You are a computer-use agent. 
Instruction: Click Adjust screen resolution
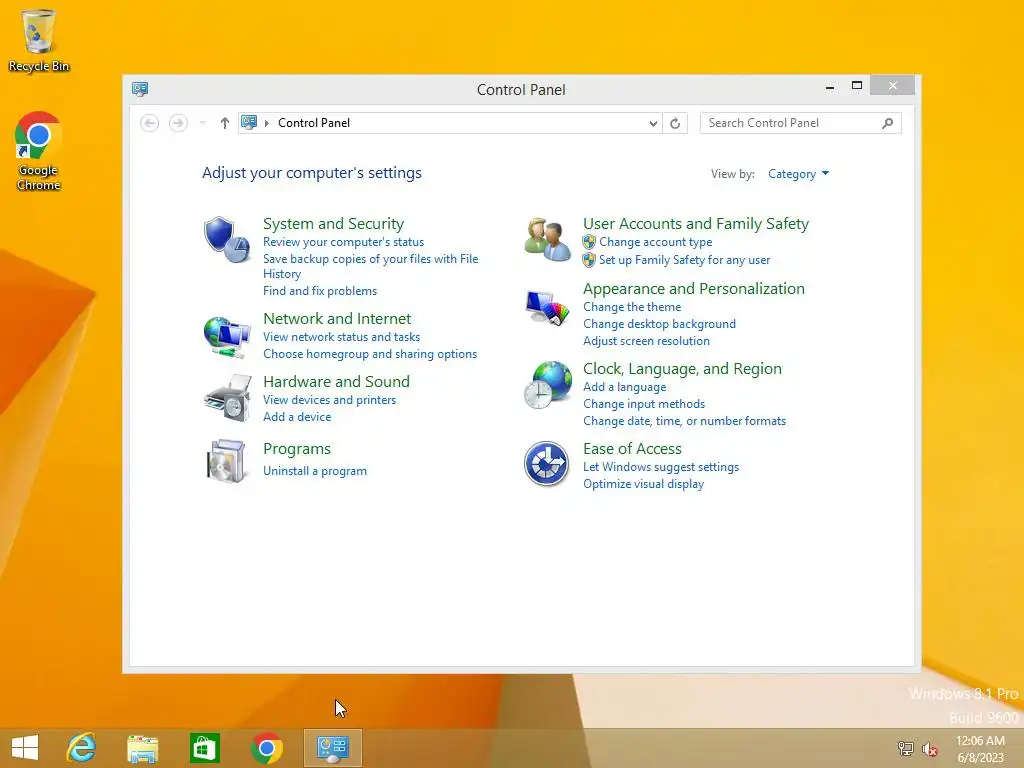[x=646, y=341]
